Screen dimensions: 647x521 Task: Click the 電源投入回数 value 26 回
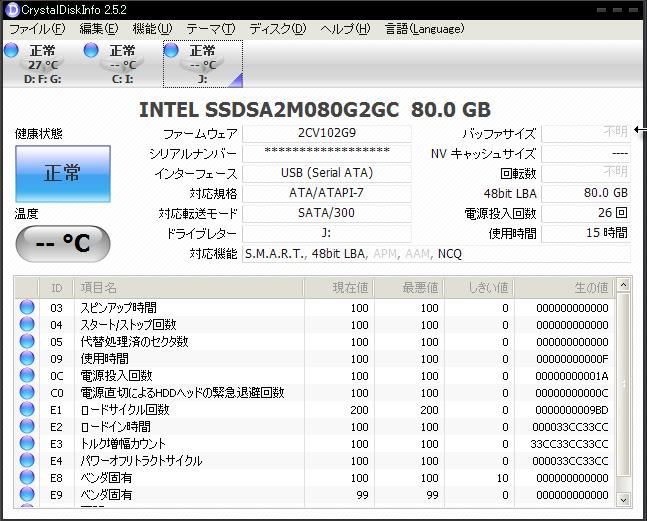(586, 213)
